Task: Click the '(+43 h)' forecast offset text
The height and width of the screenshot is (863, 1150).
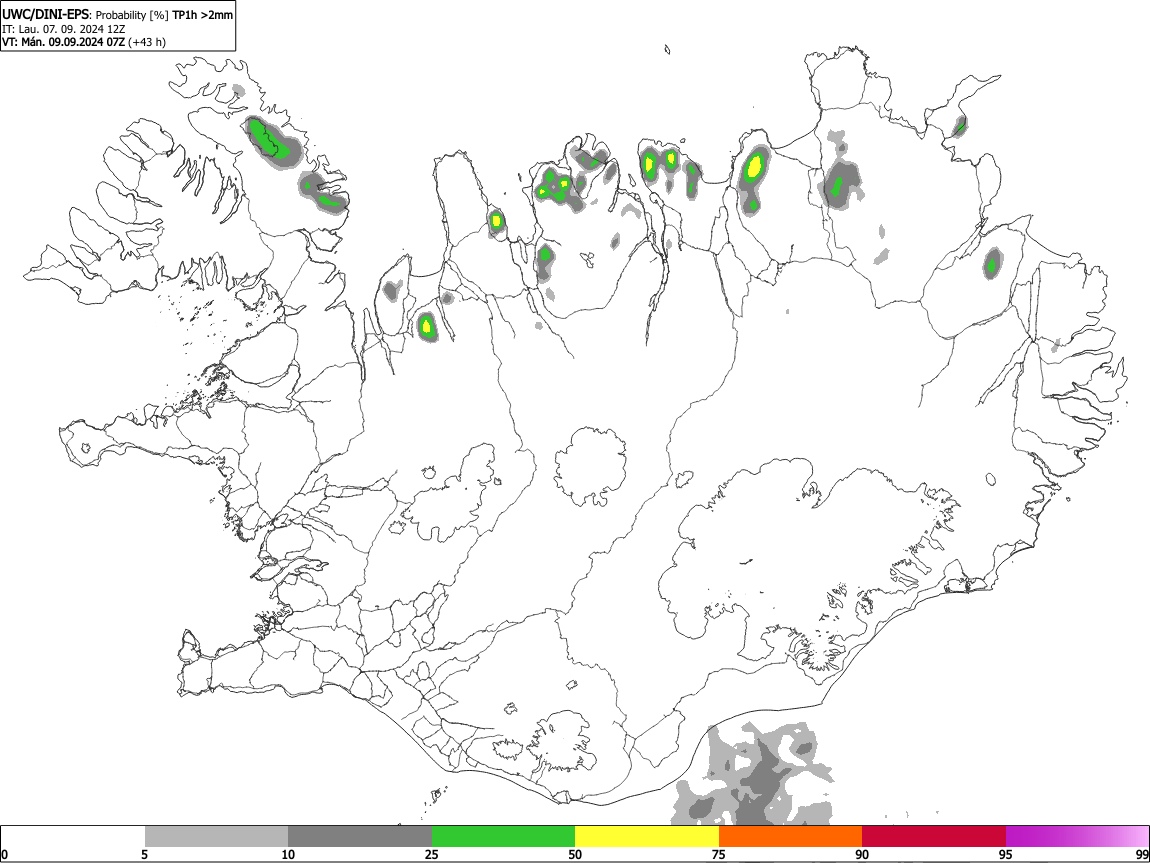Action: (147, 42)
